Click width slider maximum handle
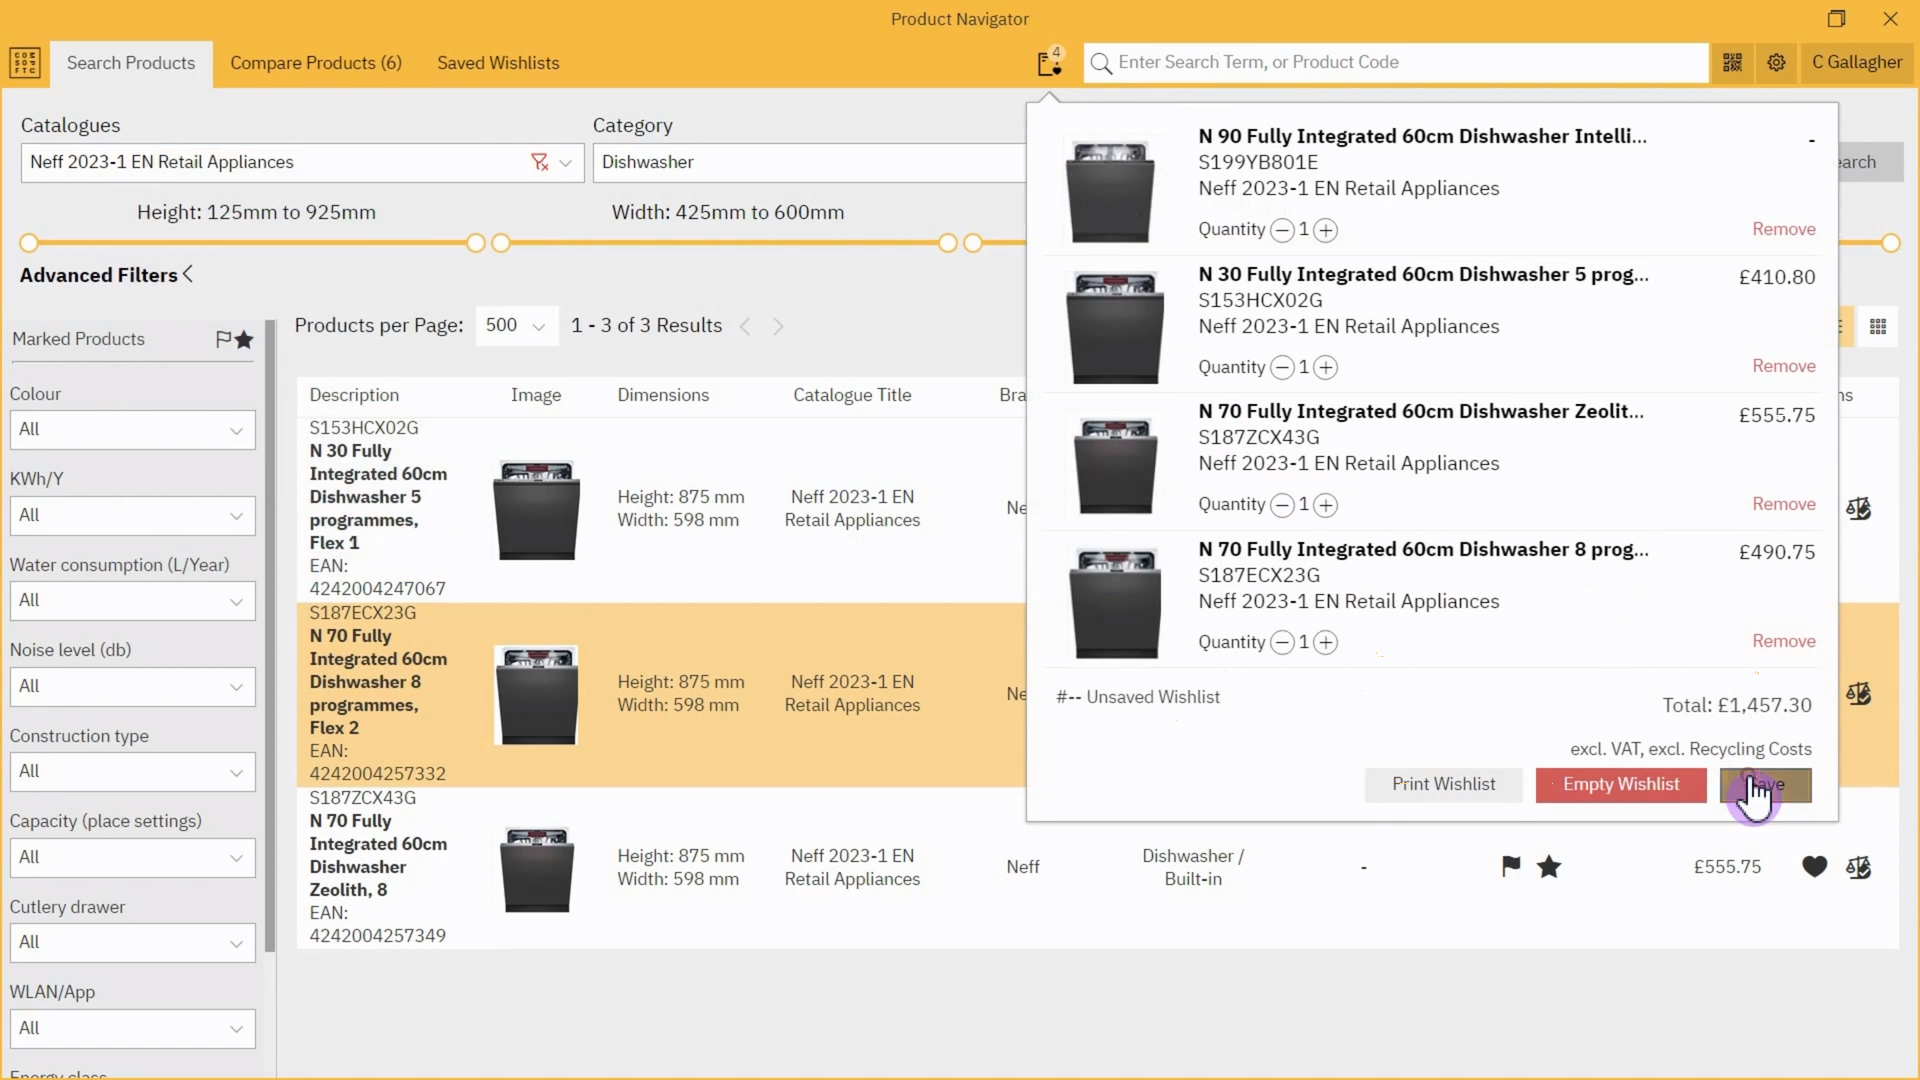The height and width of the screenshot is (1080, 1920). (947, 243)
